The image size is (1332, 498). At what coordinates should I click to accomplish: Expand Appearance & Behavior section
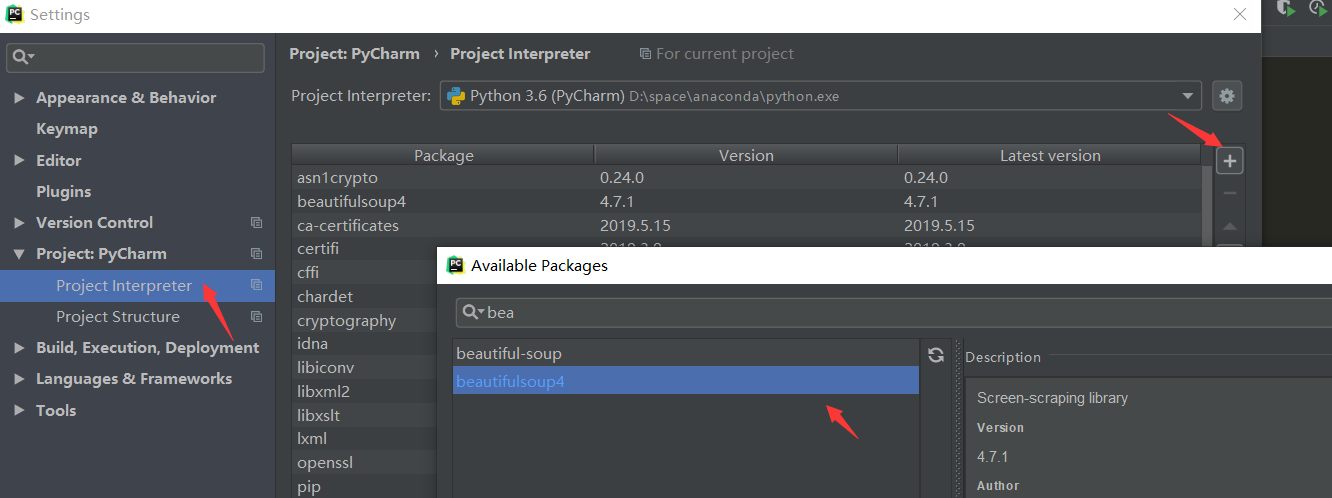pos(19,97)
